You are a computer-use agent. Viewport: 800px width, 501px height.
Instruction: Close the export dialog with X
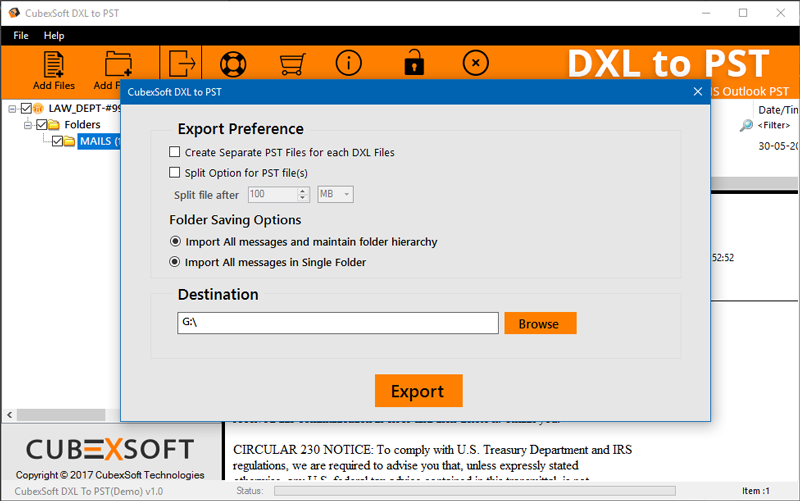(697, 92)
